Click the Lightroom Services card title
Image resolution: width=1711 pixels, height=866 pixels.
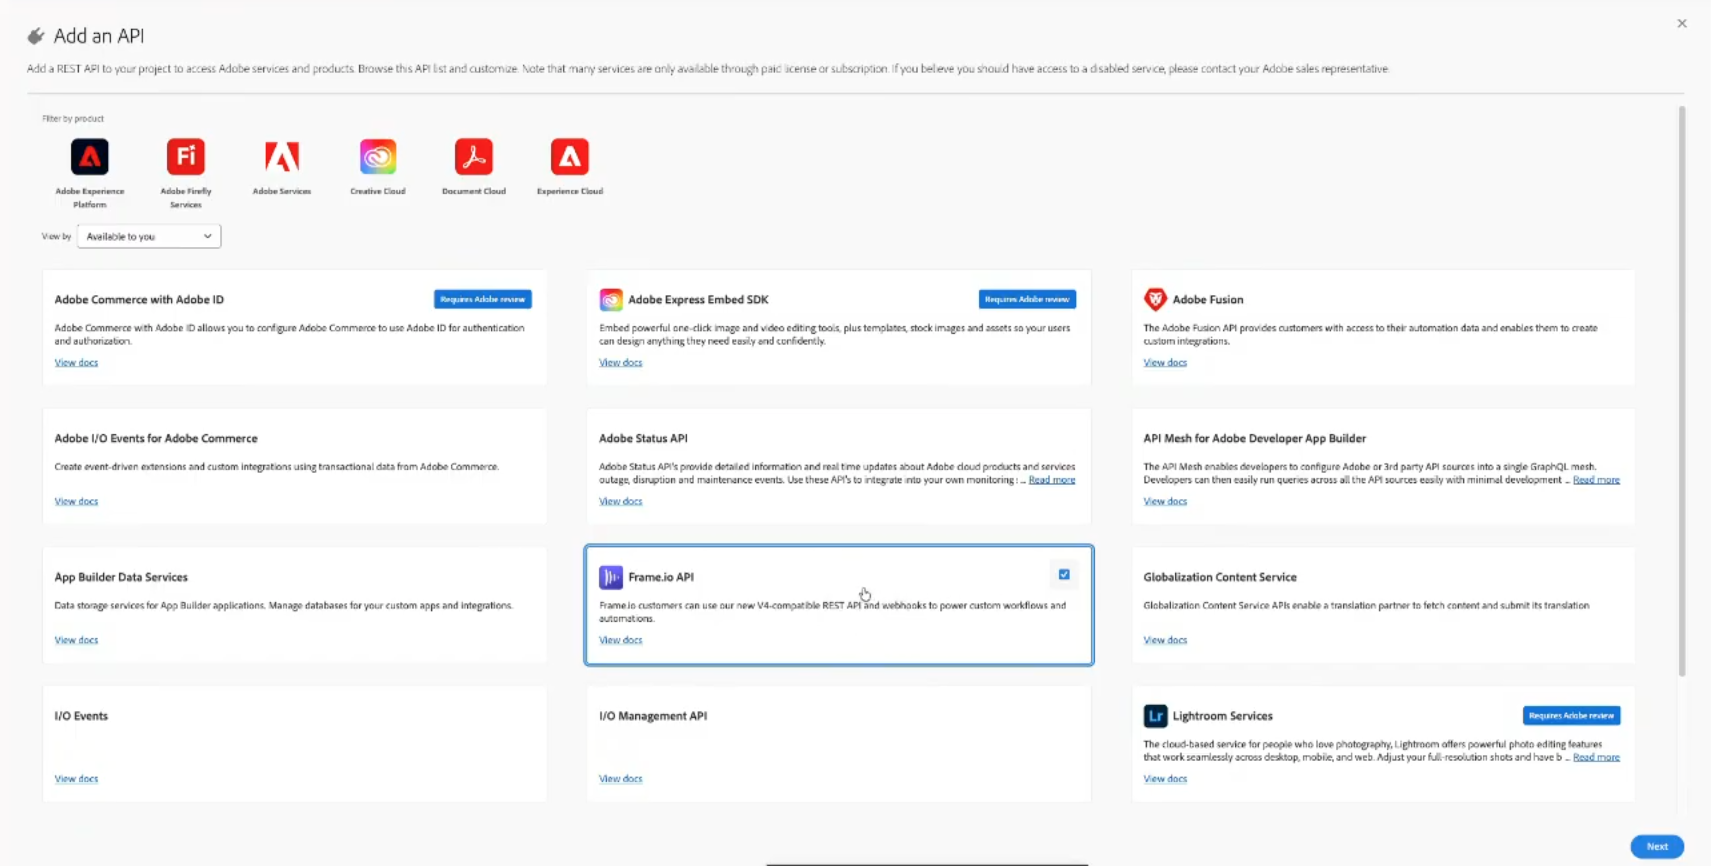(1223, 716)
